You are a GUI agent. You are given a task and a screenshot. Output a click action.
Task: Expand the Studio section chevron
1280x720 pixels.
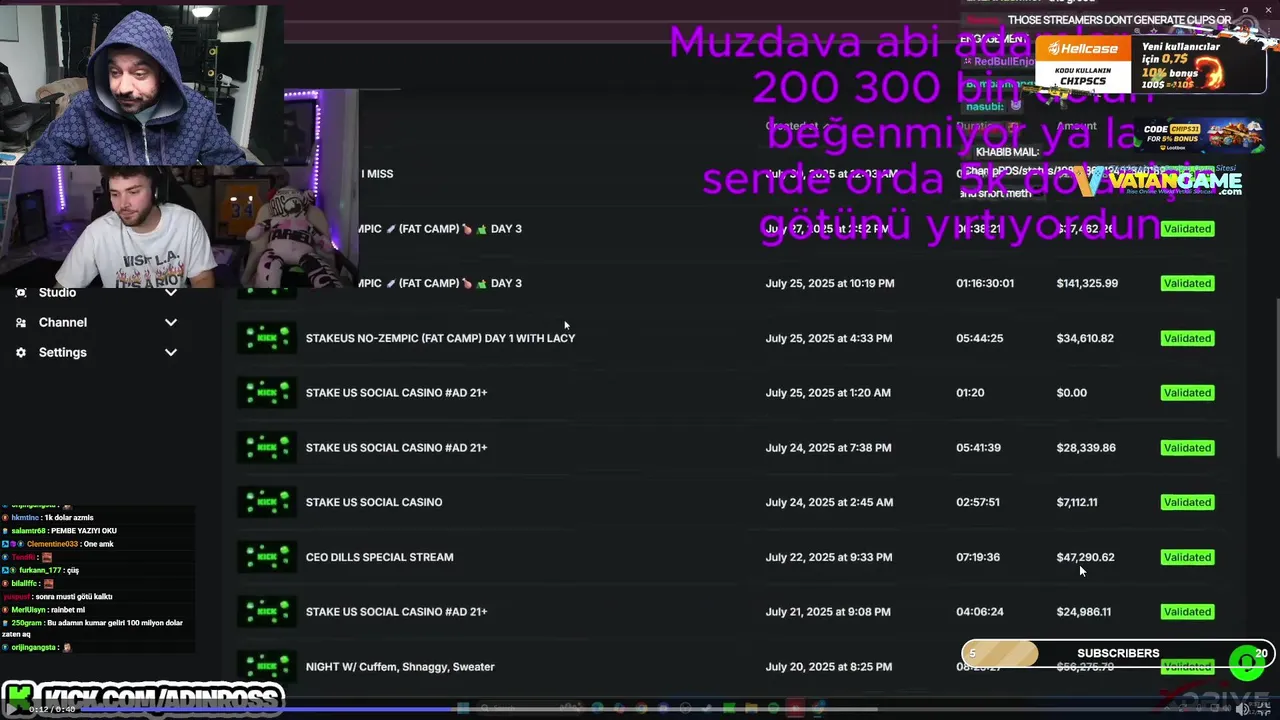point(171,292)
